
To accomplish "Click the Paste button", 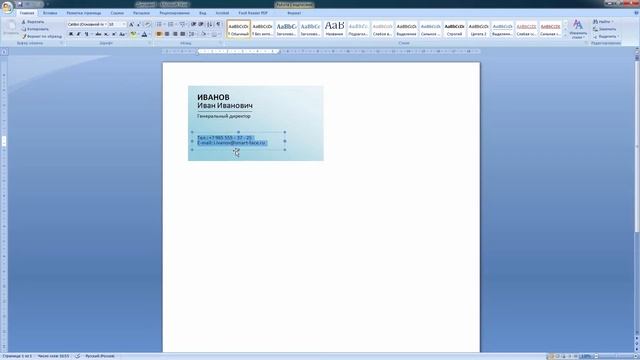I will click(11, 28).
